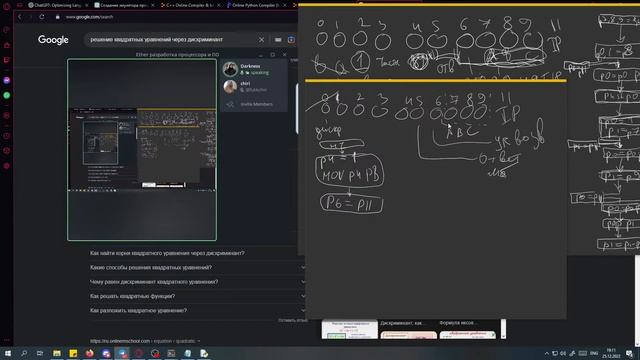The width and height of the screenshot is (640, 360).
Task: Switch to the Online Python Compiler tab
Action: tap(256, 5)
